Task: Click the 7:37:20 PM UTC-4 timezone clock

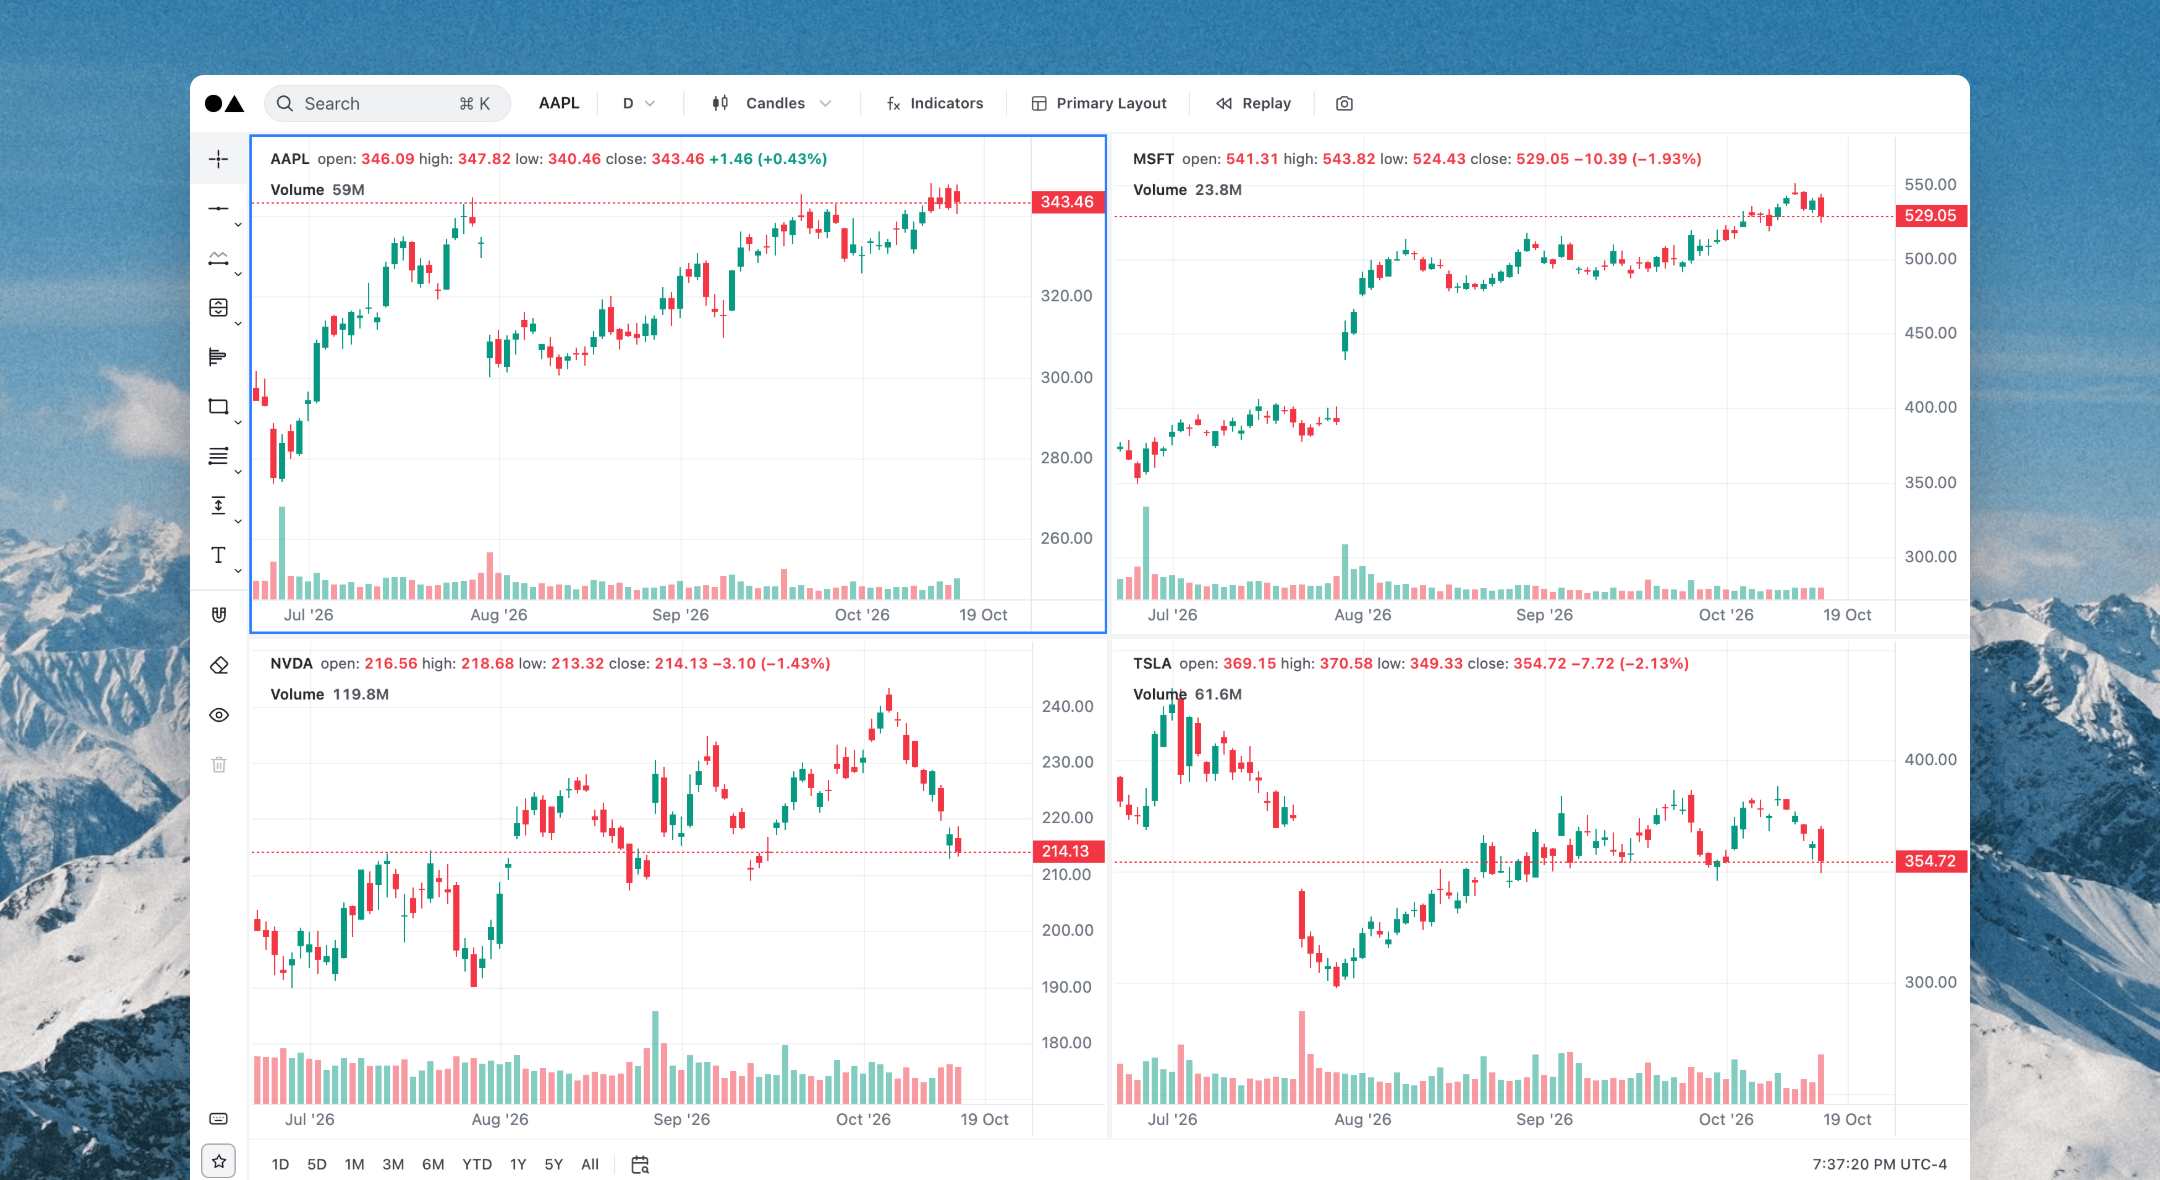Action: [x=1879, y=1164]
